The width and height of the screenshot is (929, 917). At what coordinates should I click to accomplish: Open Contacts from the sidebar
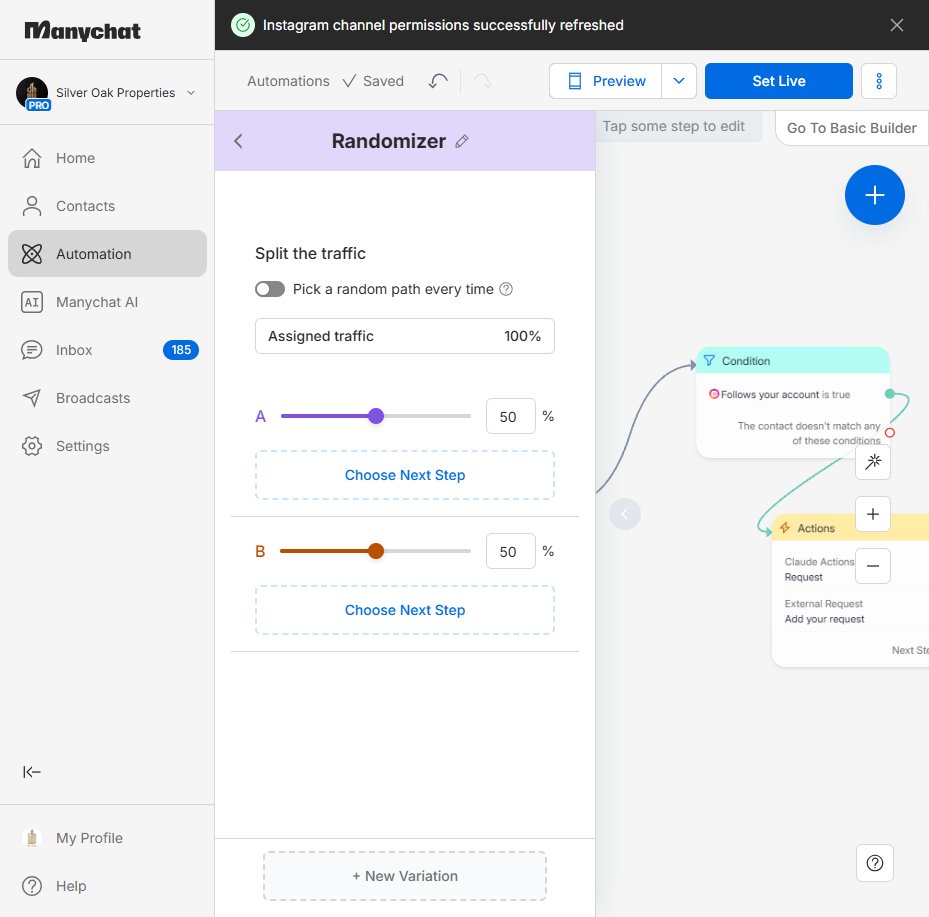(107, 206)
